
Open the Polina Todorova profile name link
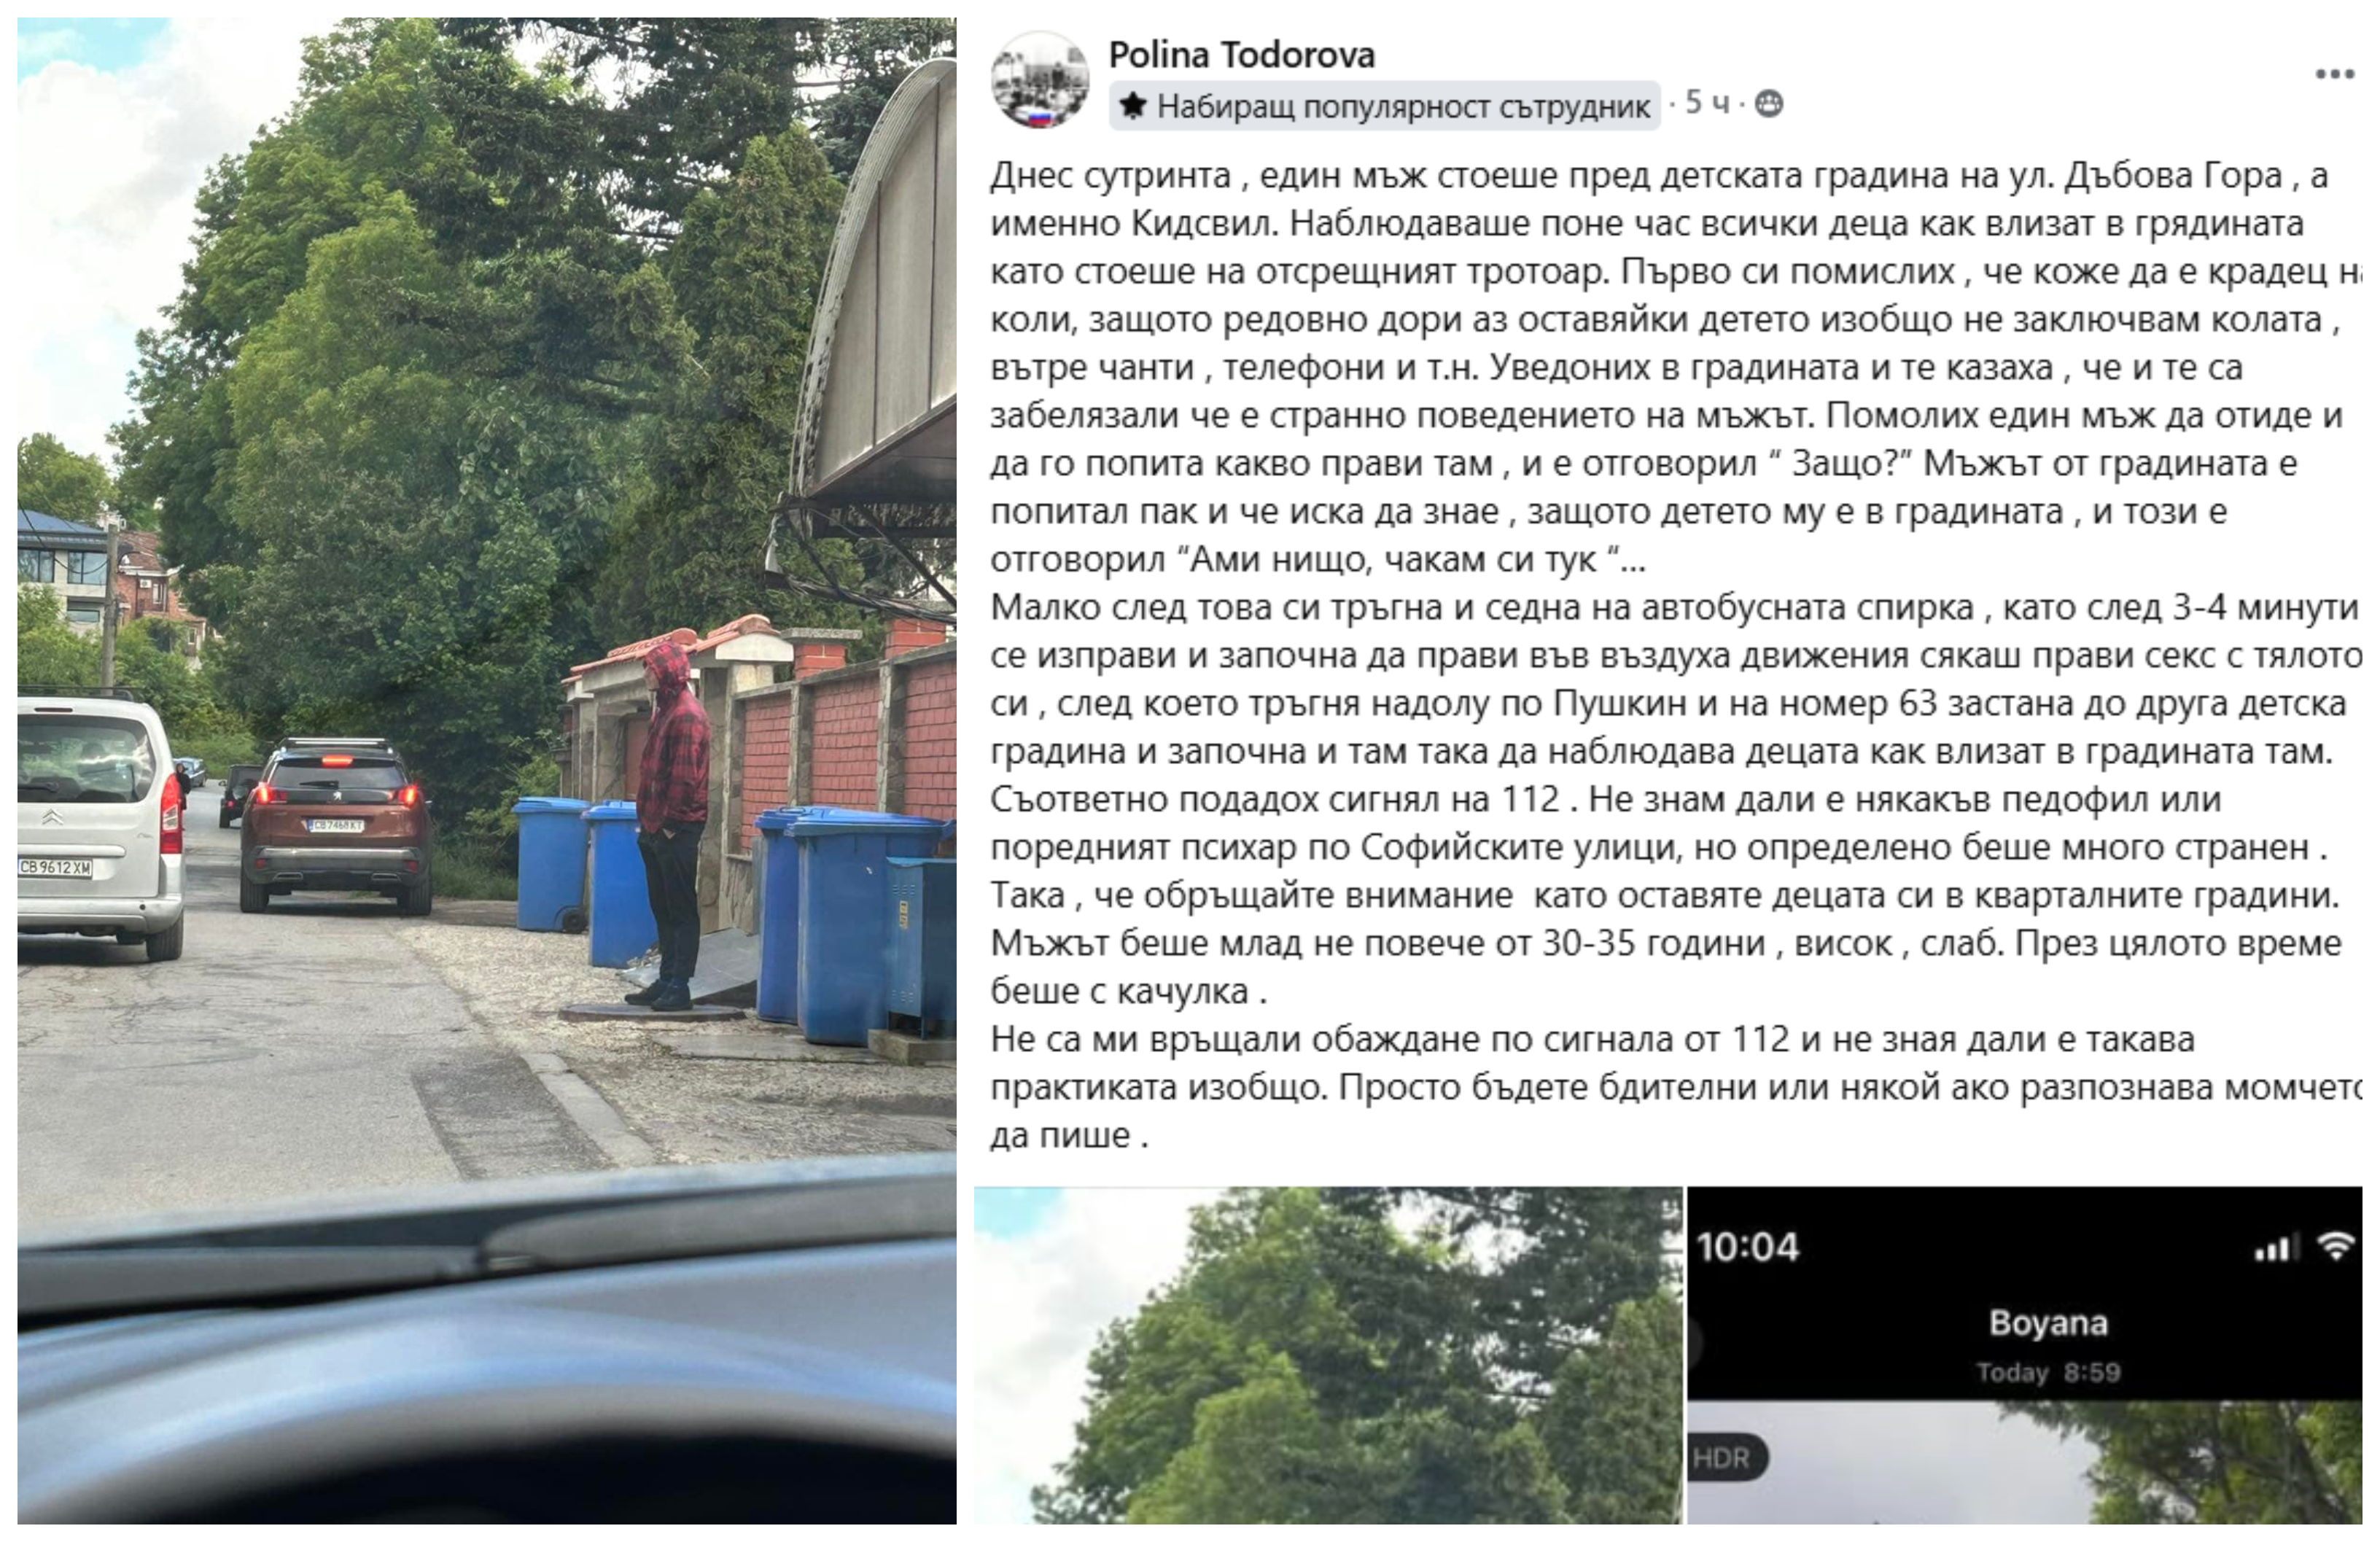pyautogui.click(x=1242, y=54)
